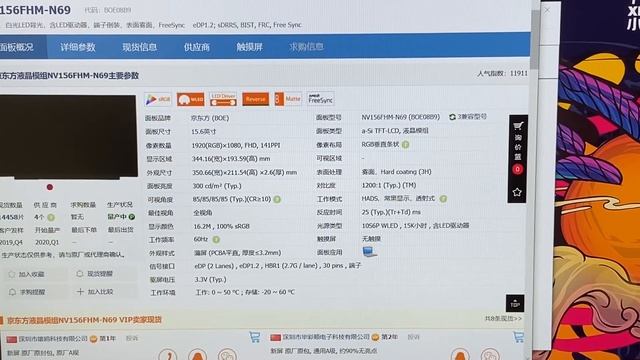Click the green help icon next to RGB垂直条状

[x=405, y=144]
